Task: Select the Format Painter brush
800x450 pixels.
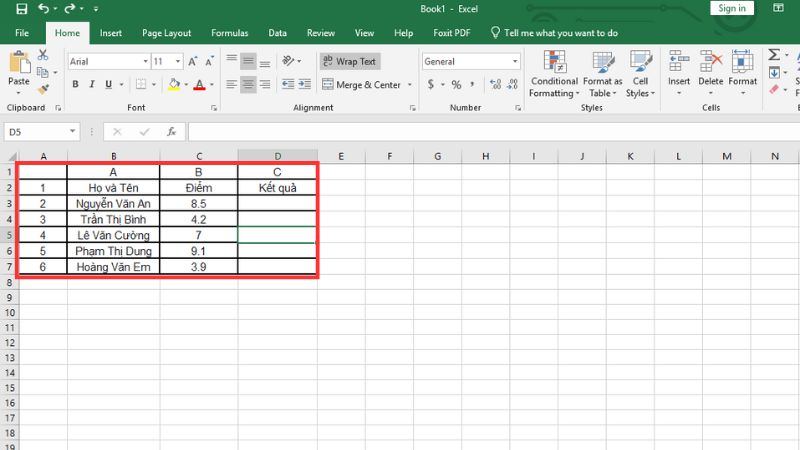Action: (x=43, y=88)
